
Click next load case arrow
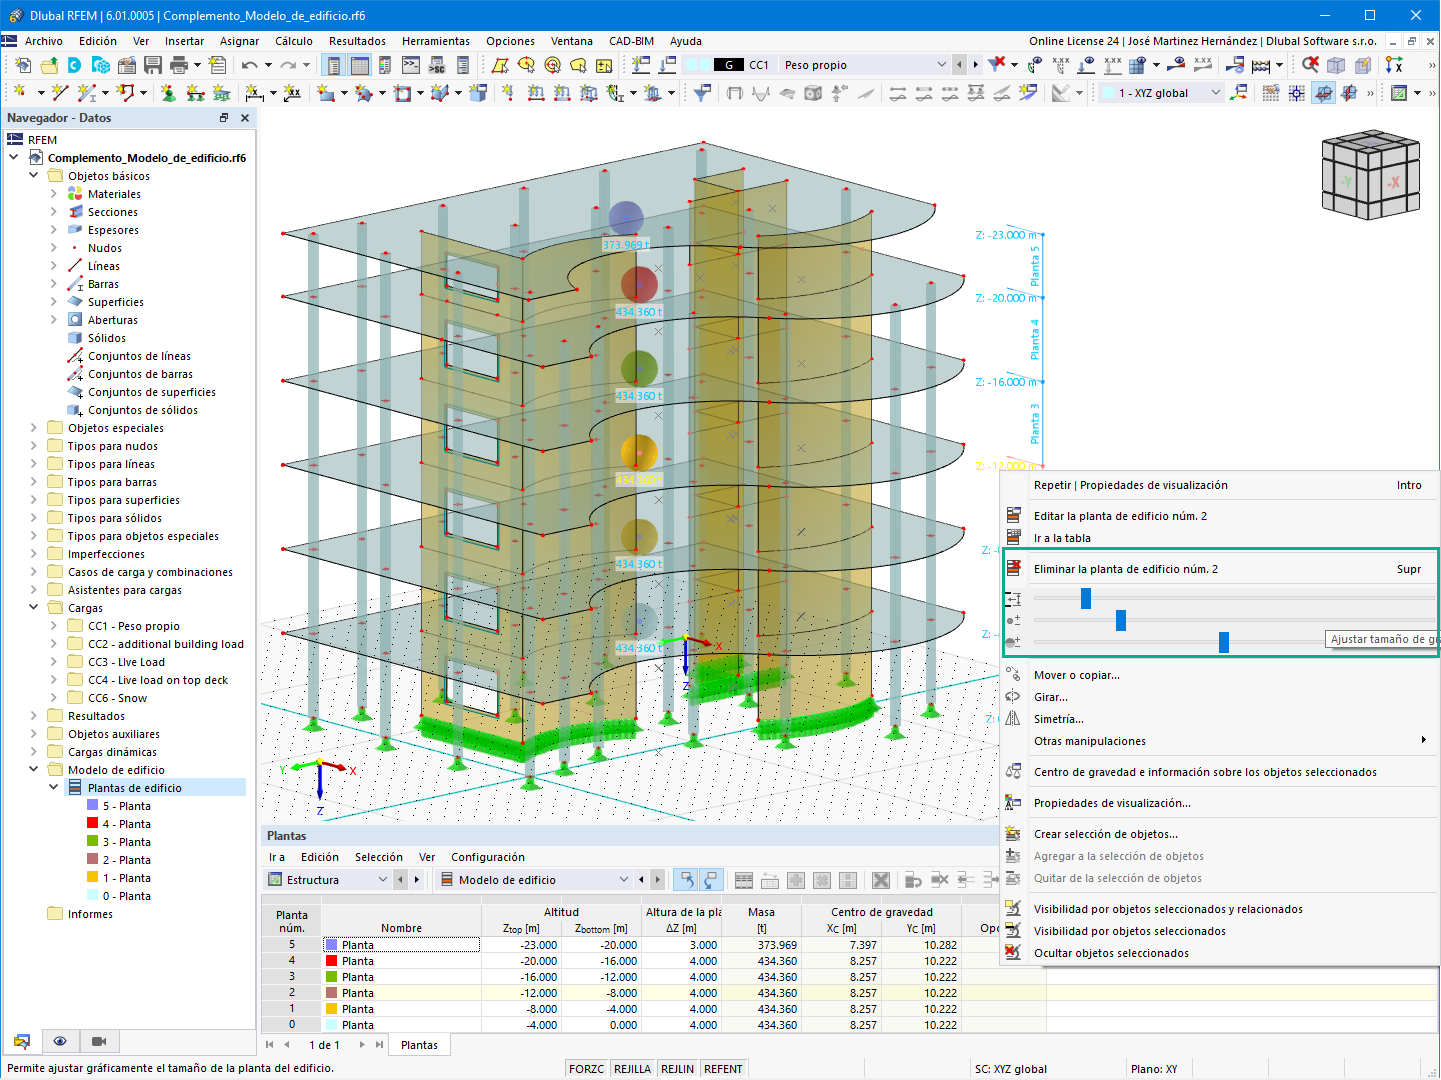pos(975,65)
